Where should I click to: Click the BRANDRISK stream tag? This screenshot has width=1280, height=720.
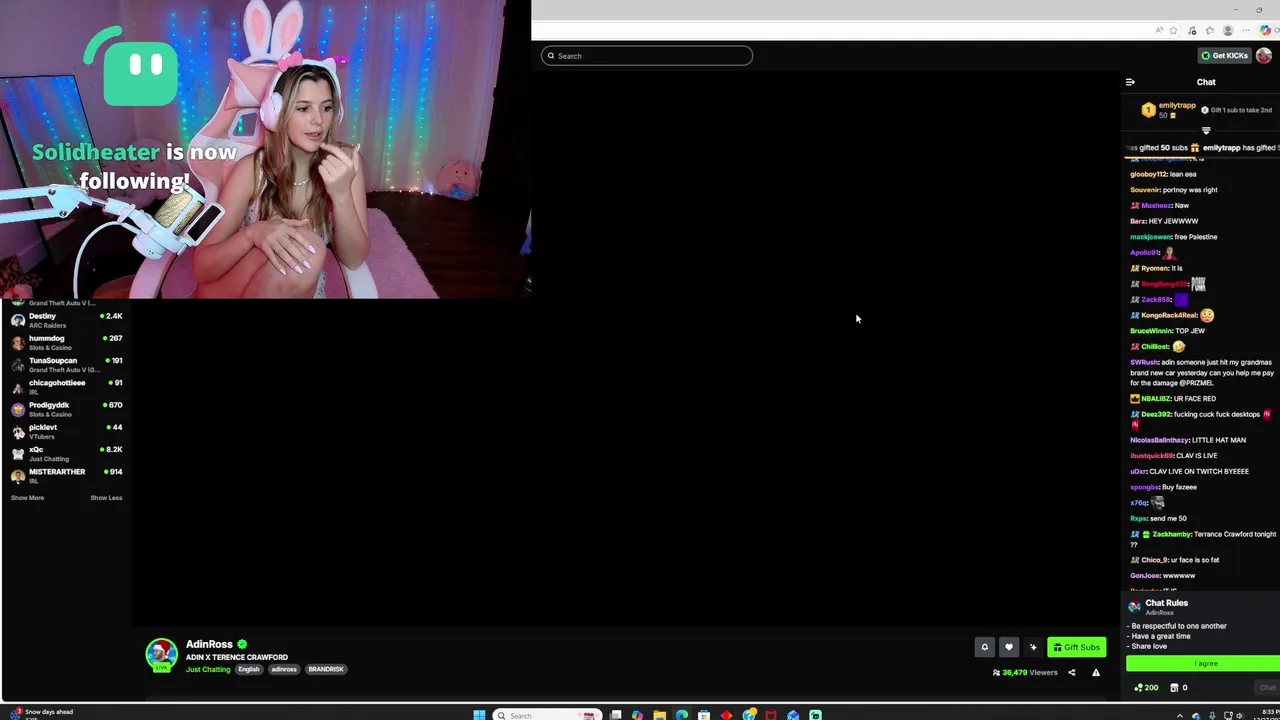(326, 669)
